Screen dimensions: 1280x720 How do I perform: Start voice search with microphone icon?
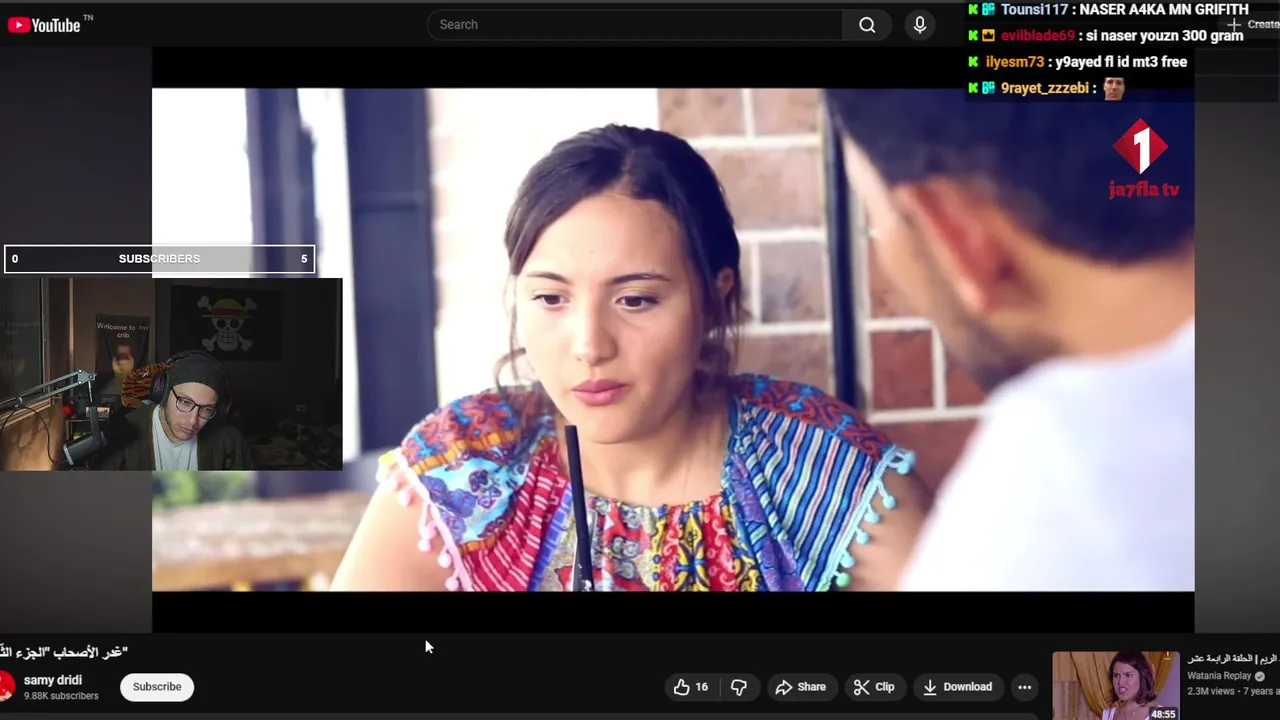(x=920, y=25)
